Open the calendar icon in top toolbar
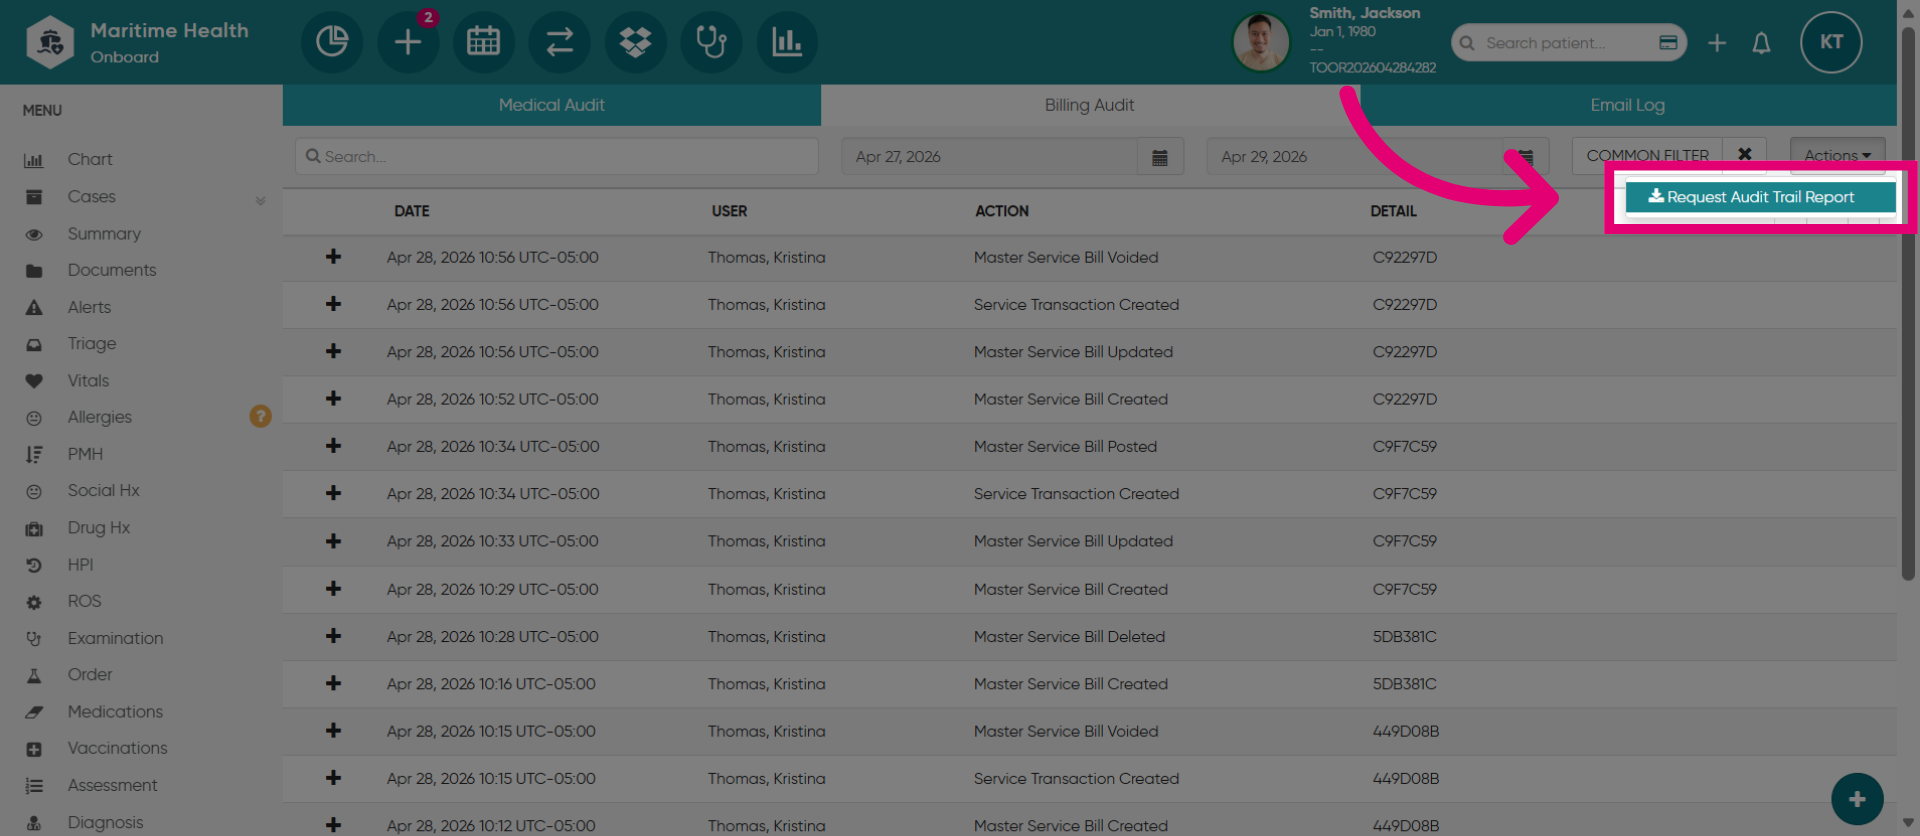Image resolution: width=1920 pixels, height=836 pixels. point(484,42)
